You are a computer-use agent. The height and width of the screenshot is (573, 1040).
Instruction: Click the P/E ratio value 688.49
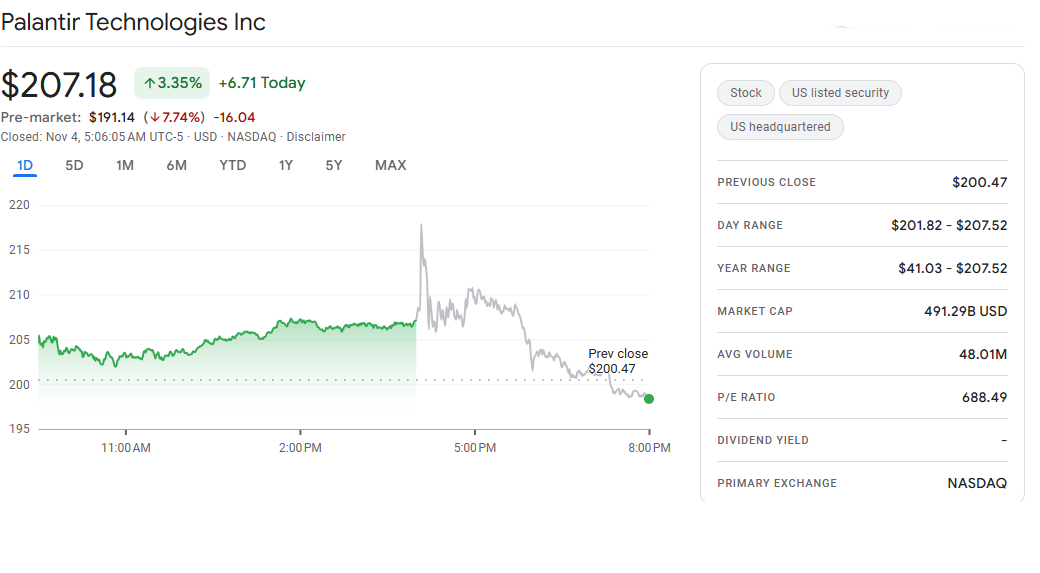tap(984, 398)
